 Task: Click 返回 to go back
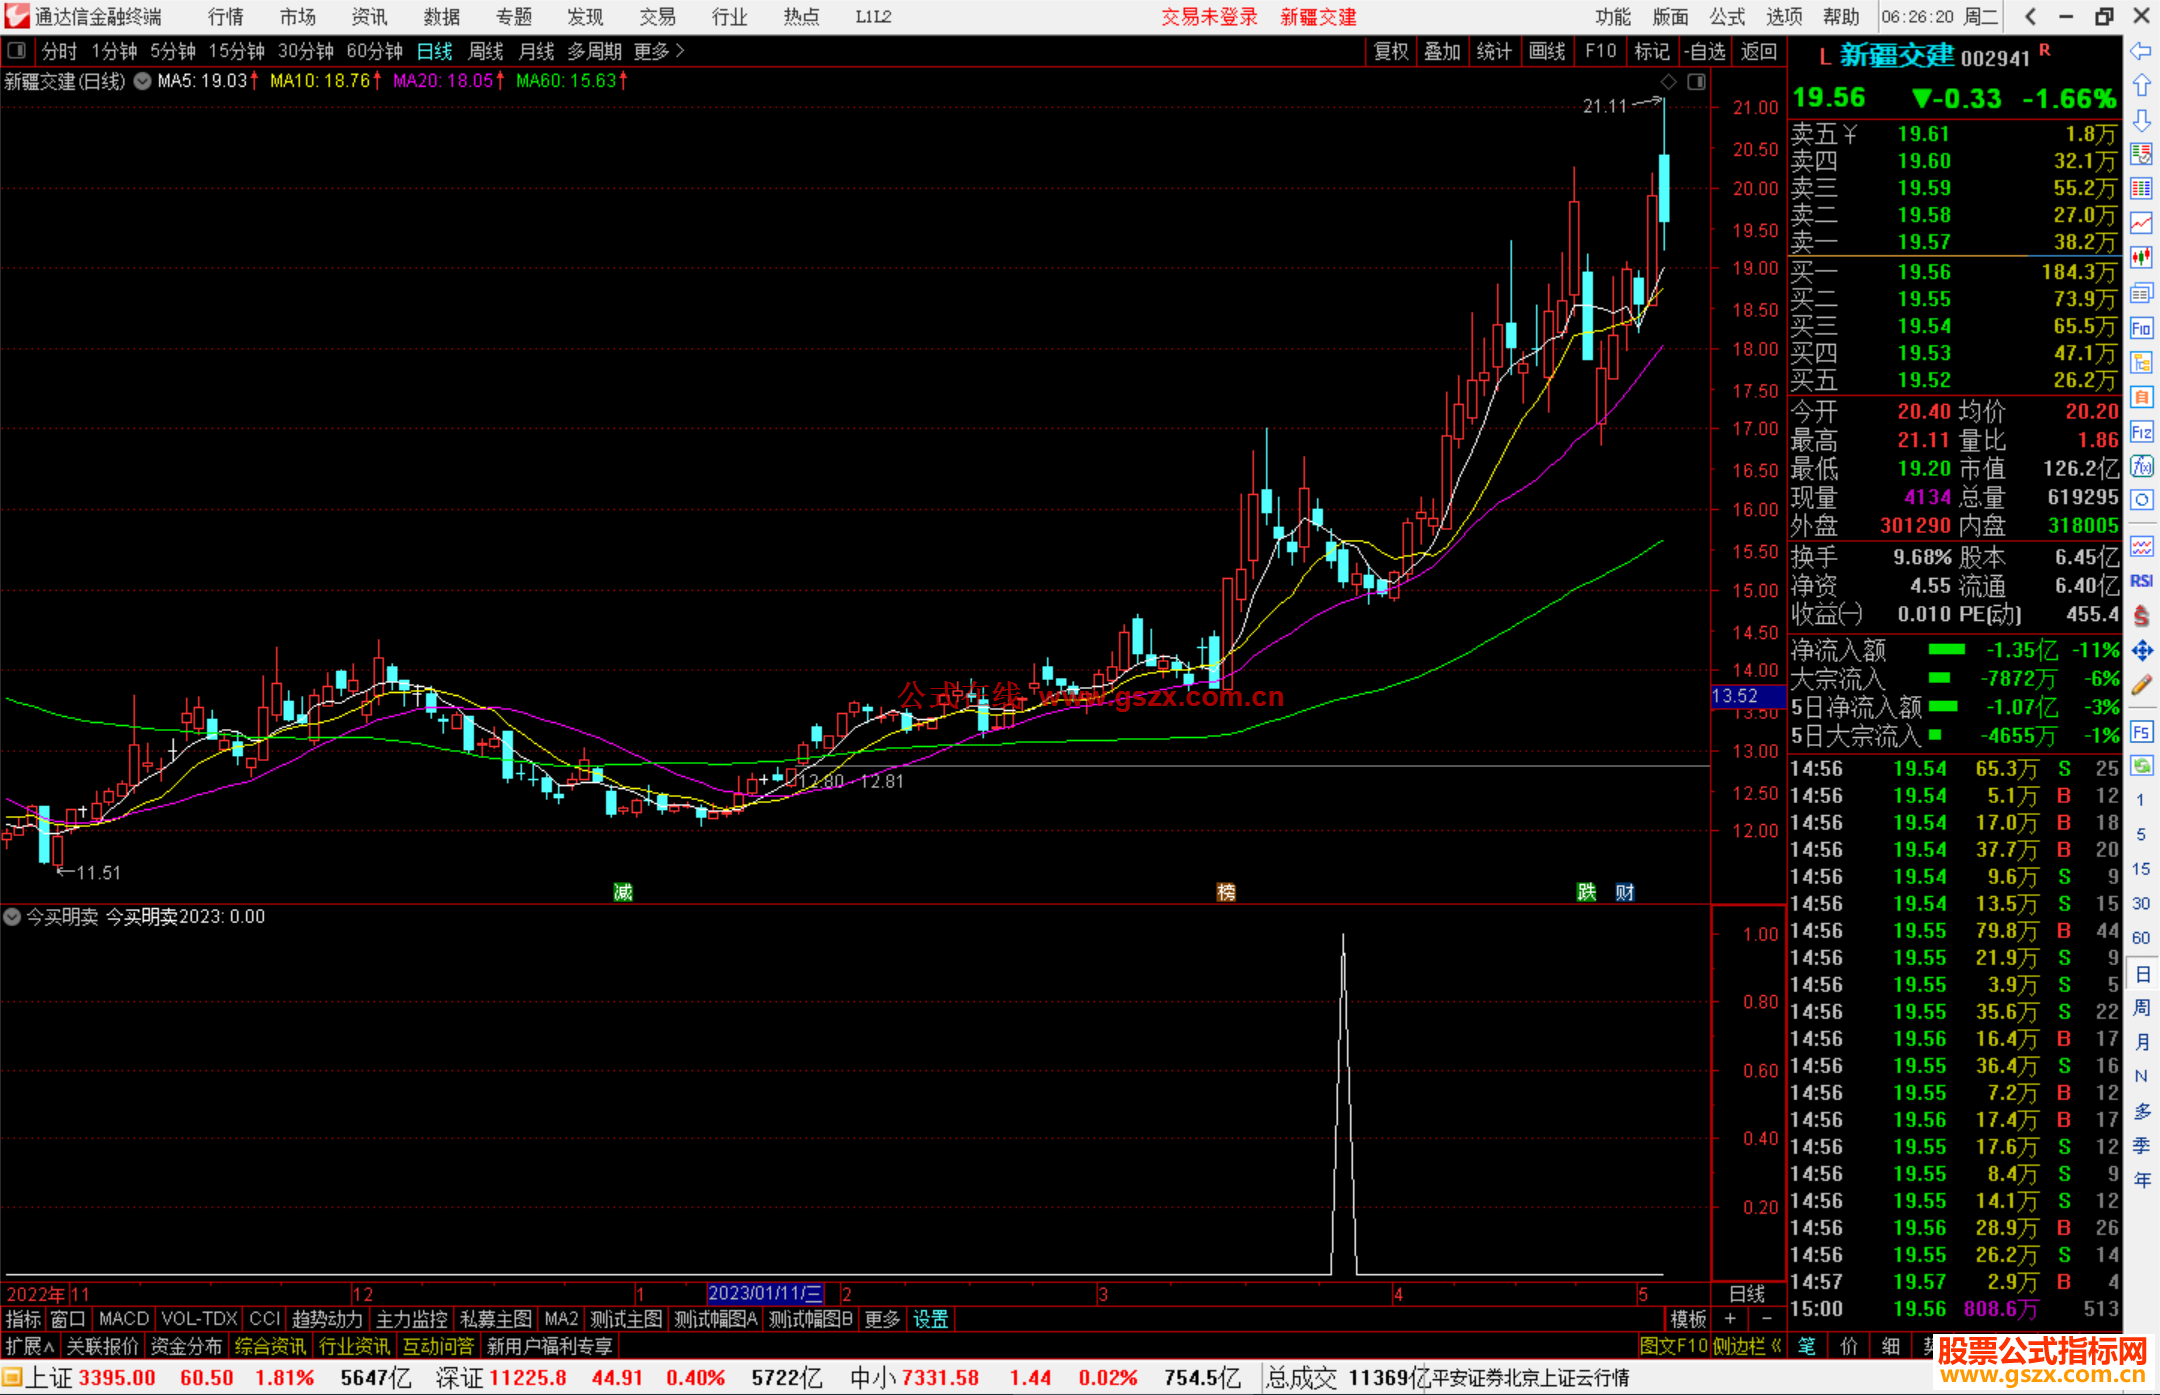click(x=1758, y=51)
